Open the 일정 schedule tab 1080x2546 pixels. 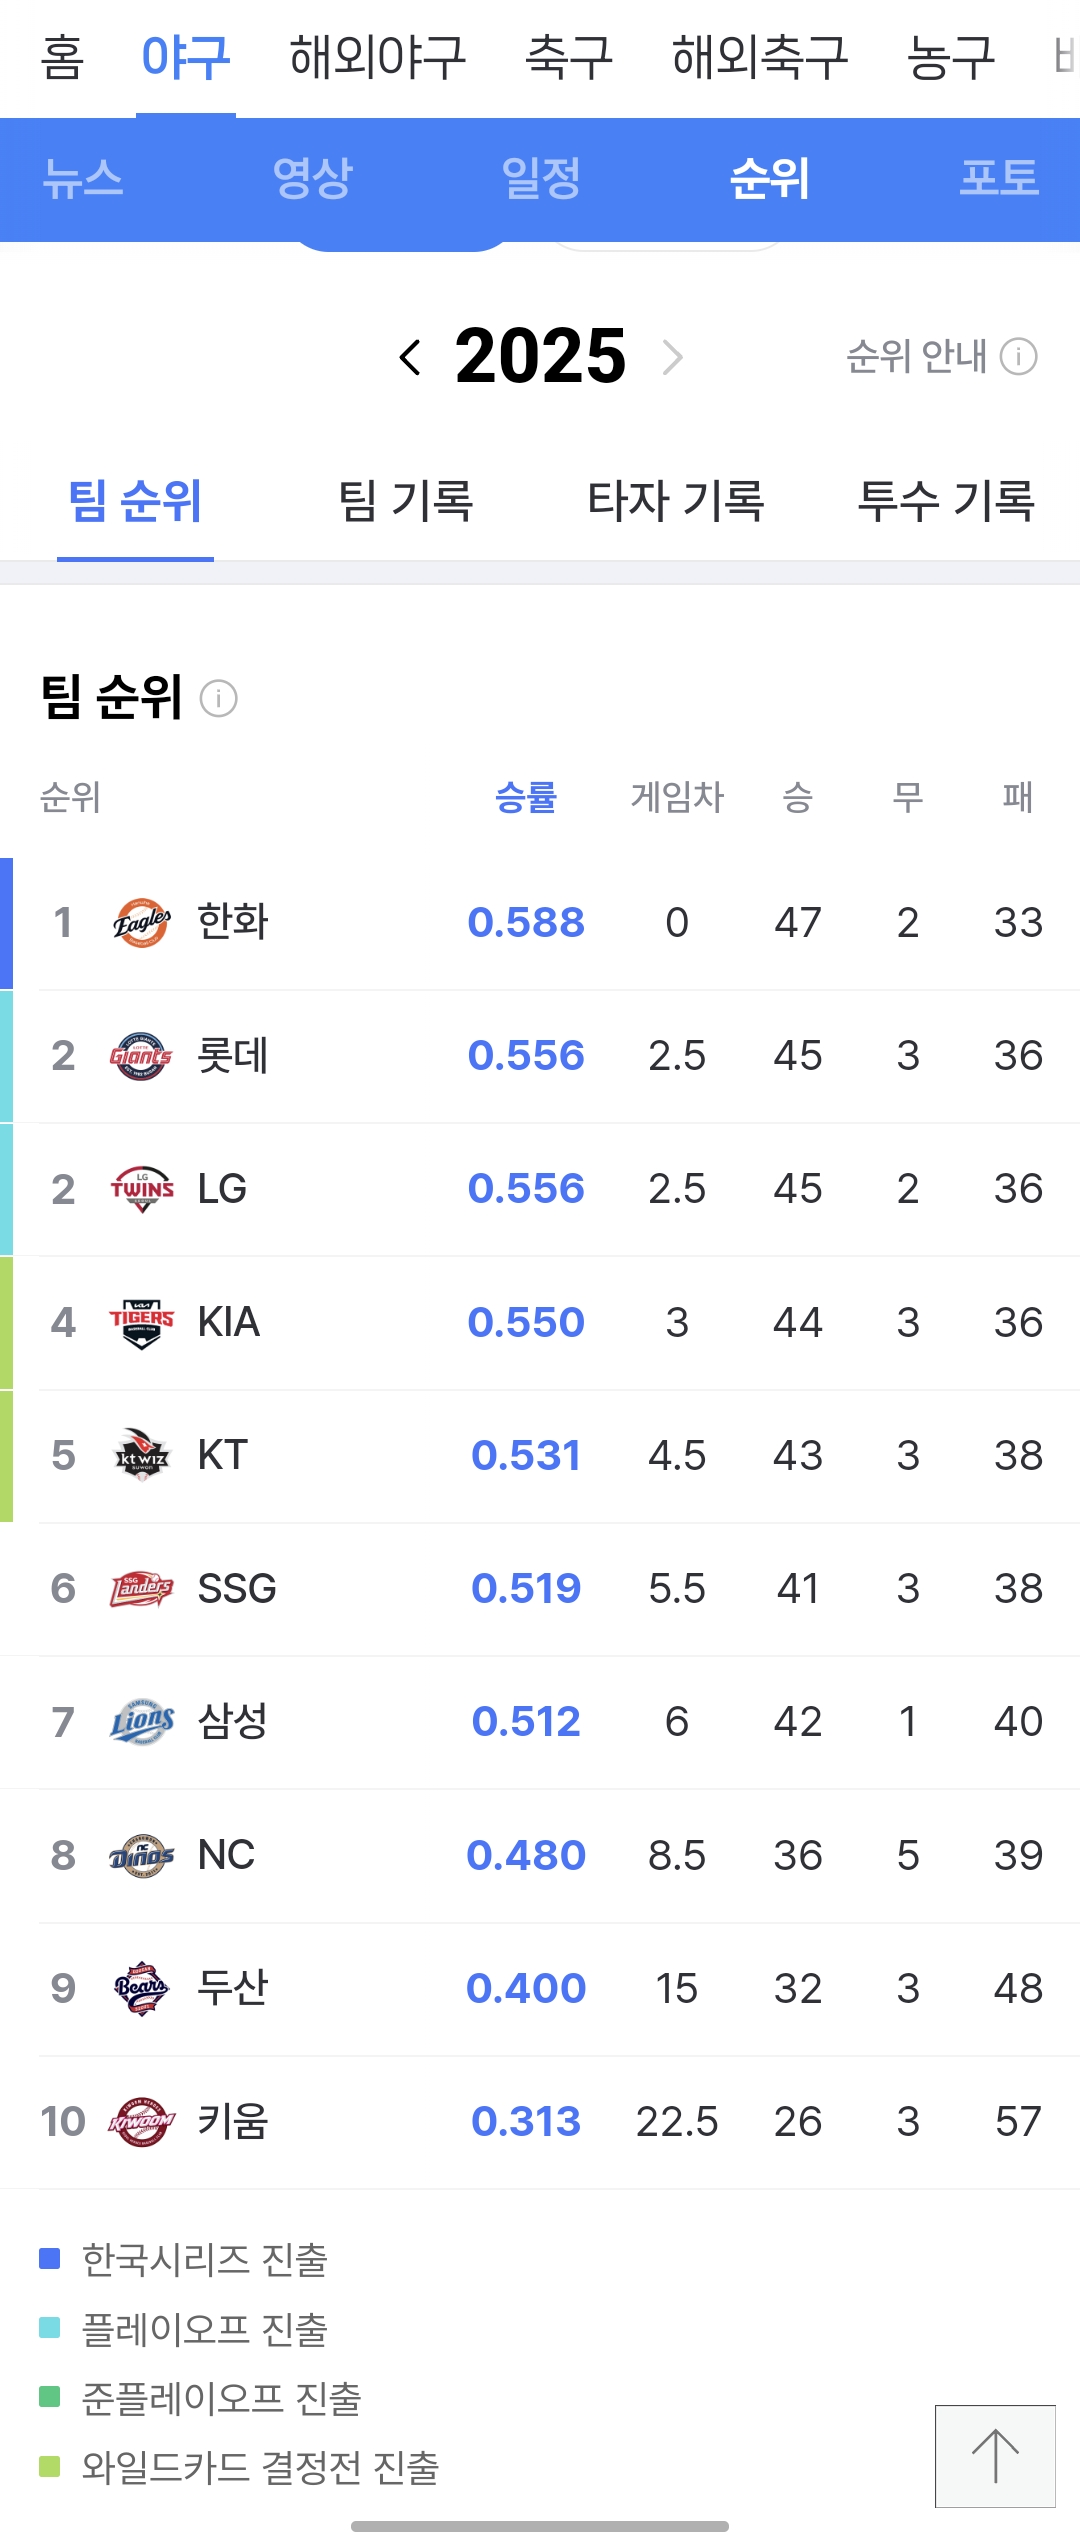(x=541, y=179)
